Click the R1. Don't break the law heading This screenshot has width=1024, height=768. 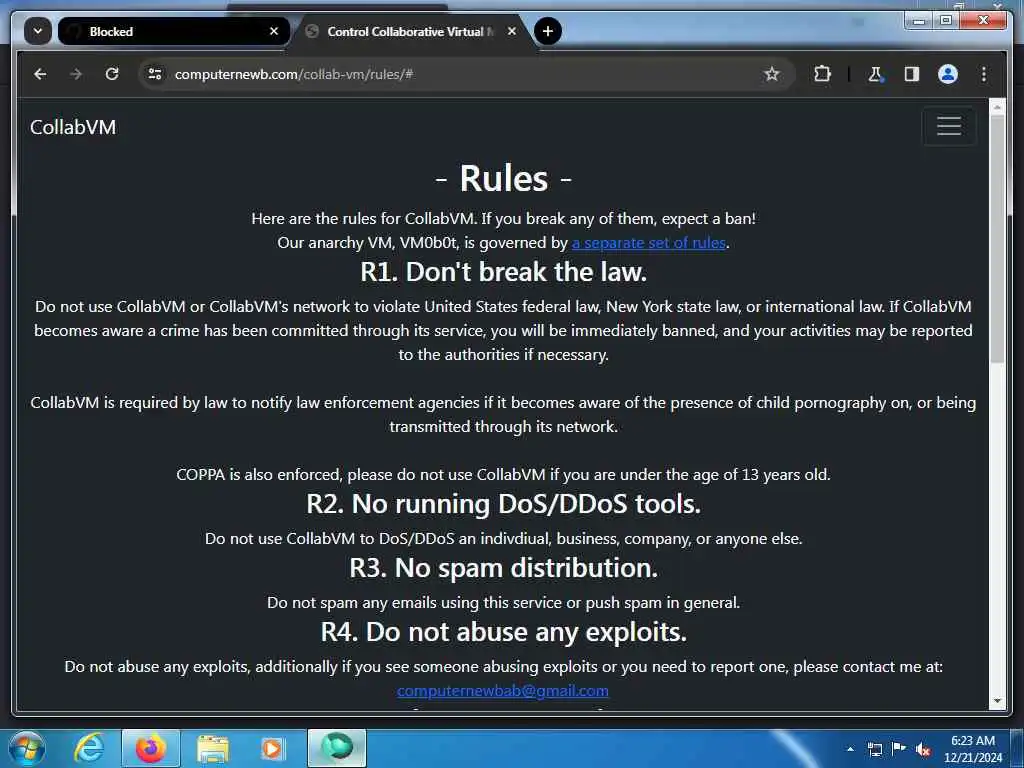click(x=504, y=272)
